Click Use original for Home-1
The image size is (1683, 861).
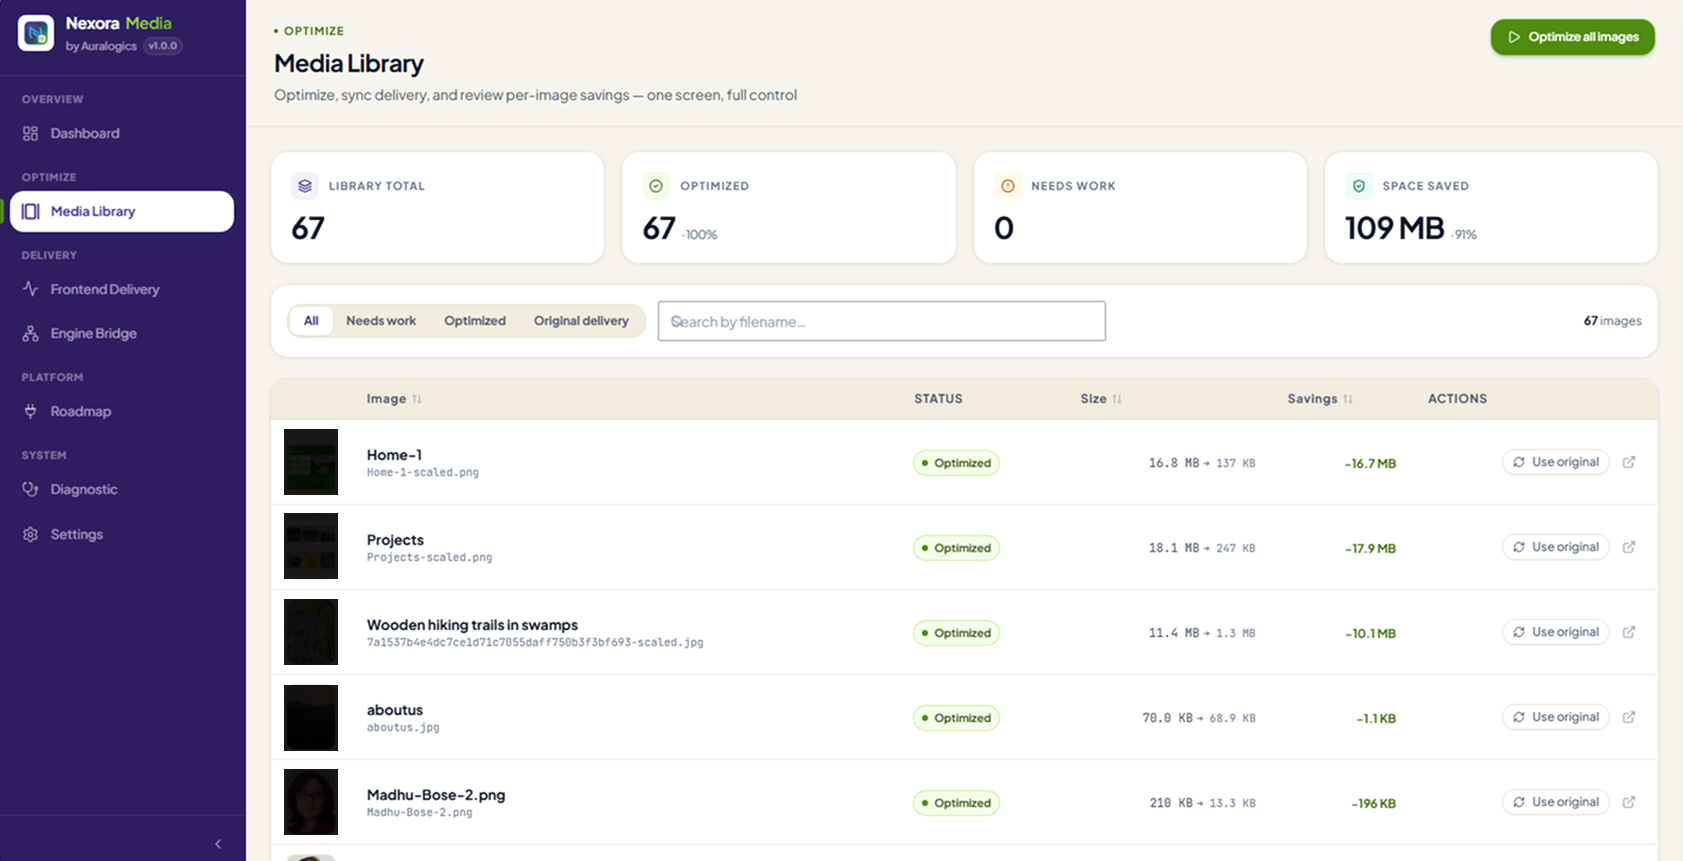1555,462
